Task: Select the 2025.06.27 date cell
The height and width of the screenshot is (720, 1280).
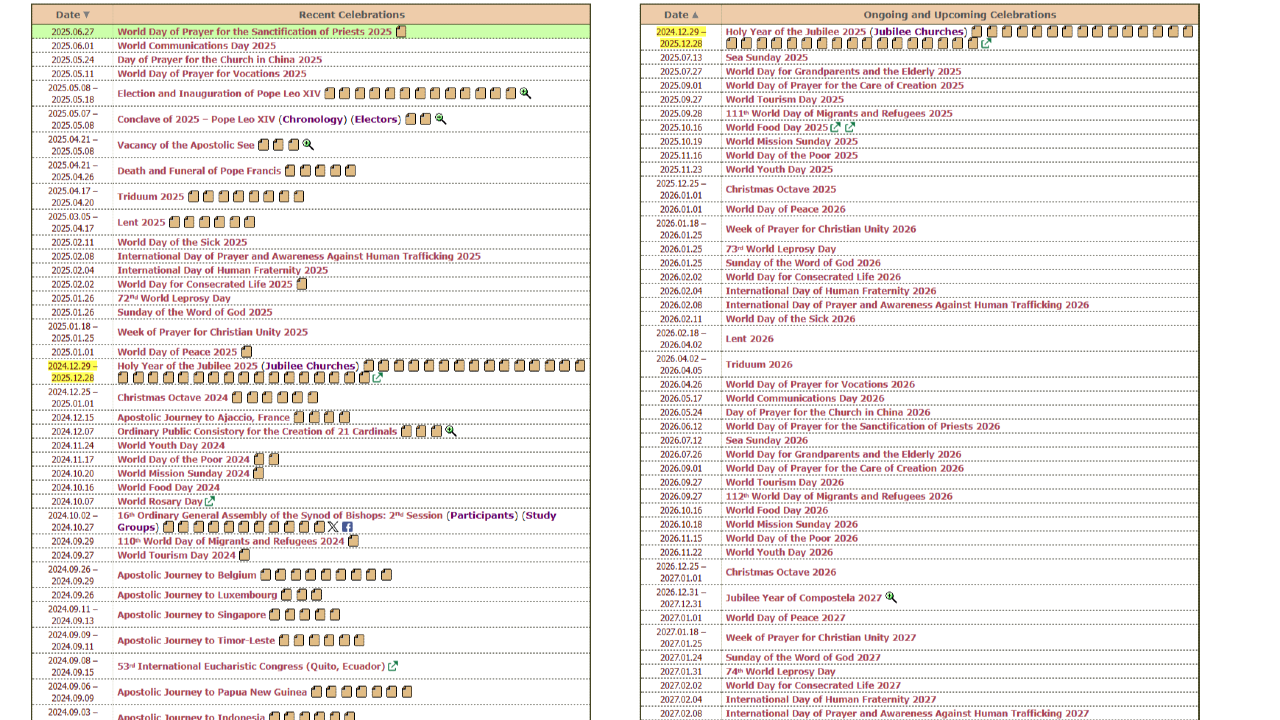Action: coord(72,32)
